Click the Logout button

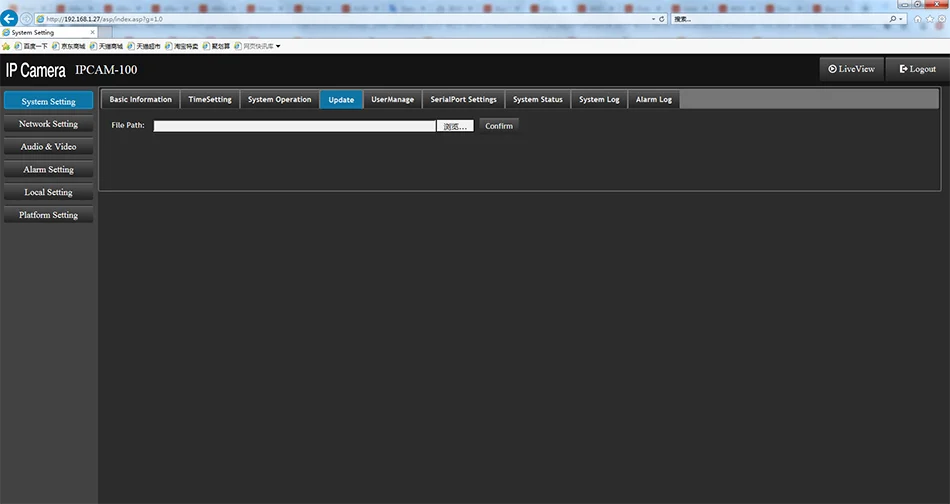tap(917, 69)
